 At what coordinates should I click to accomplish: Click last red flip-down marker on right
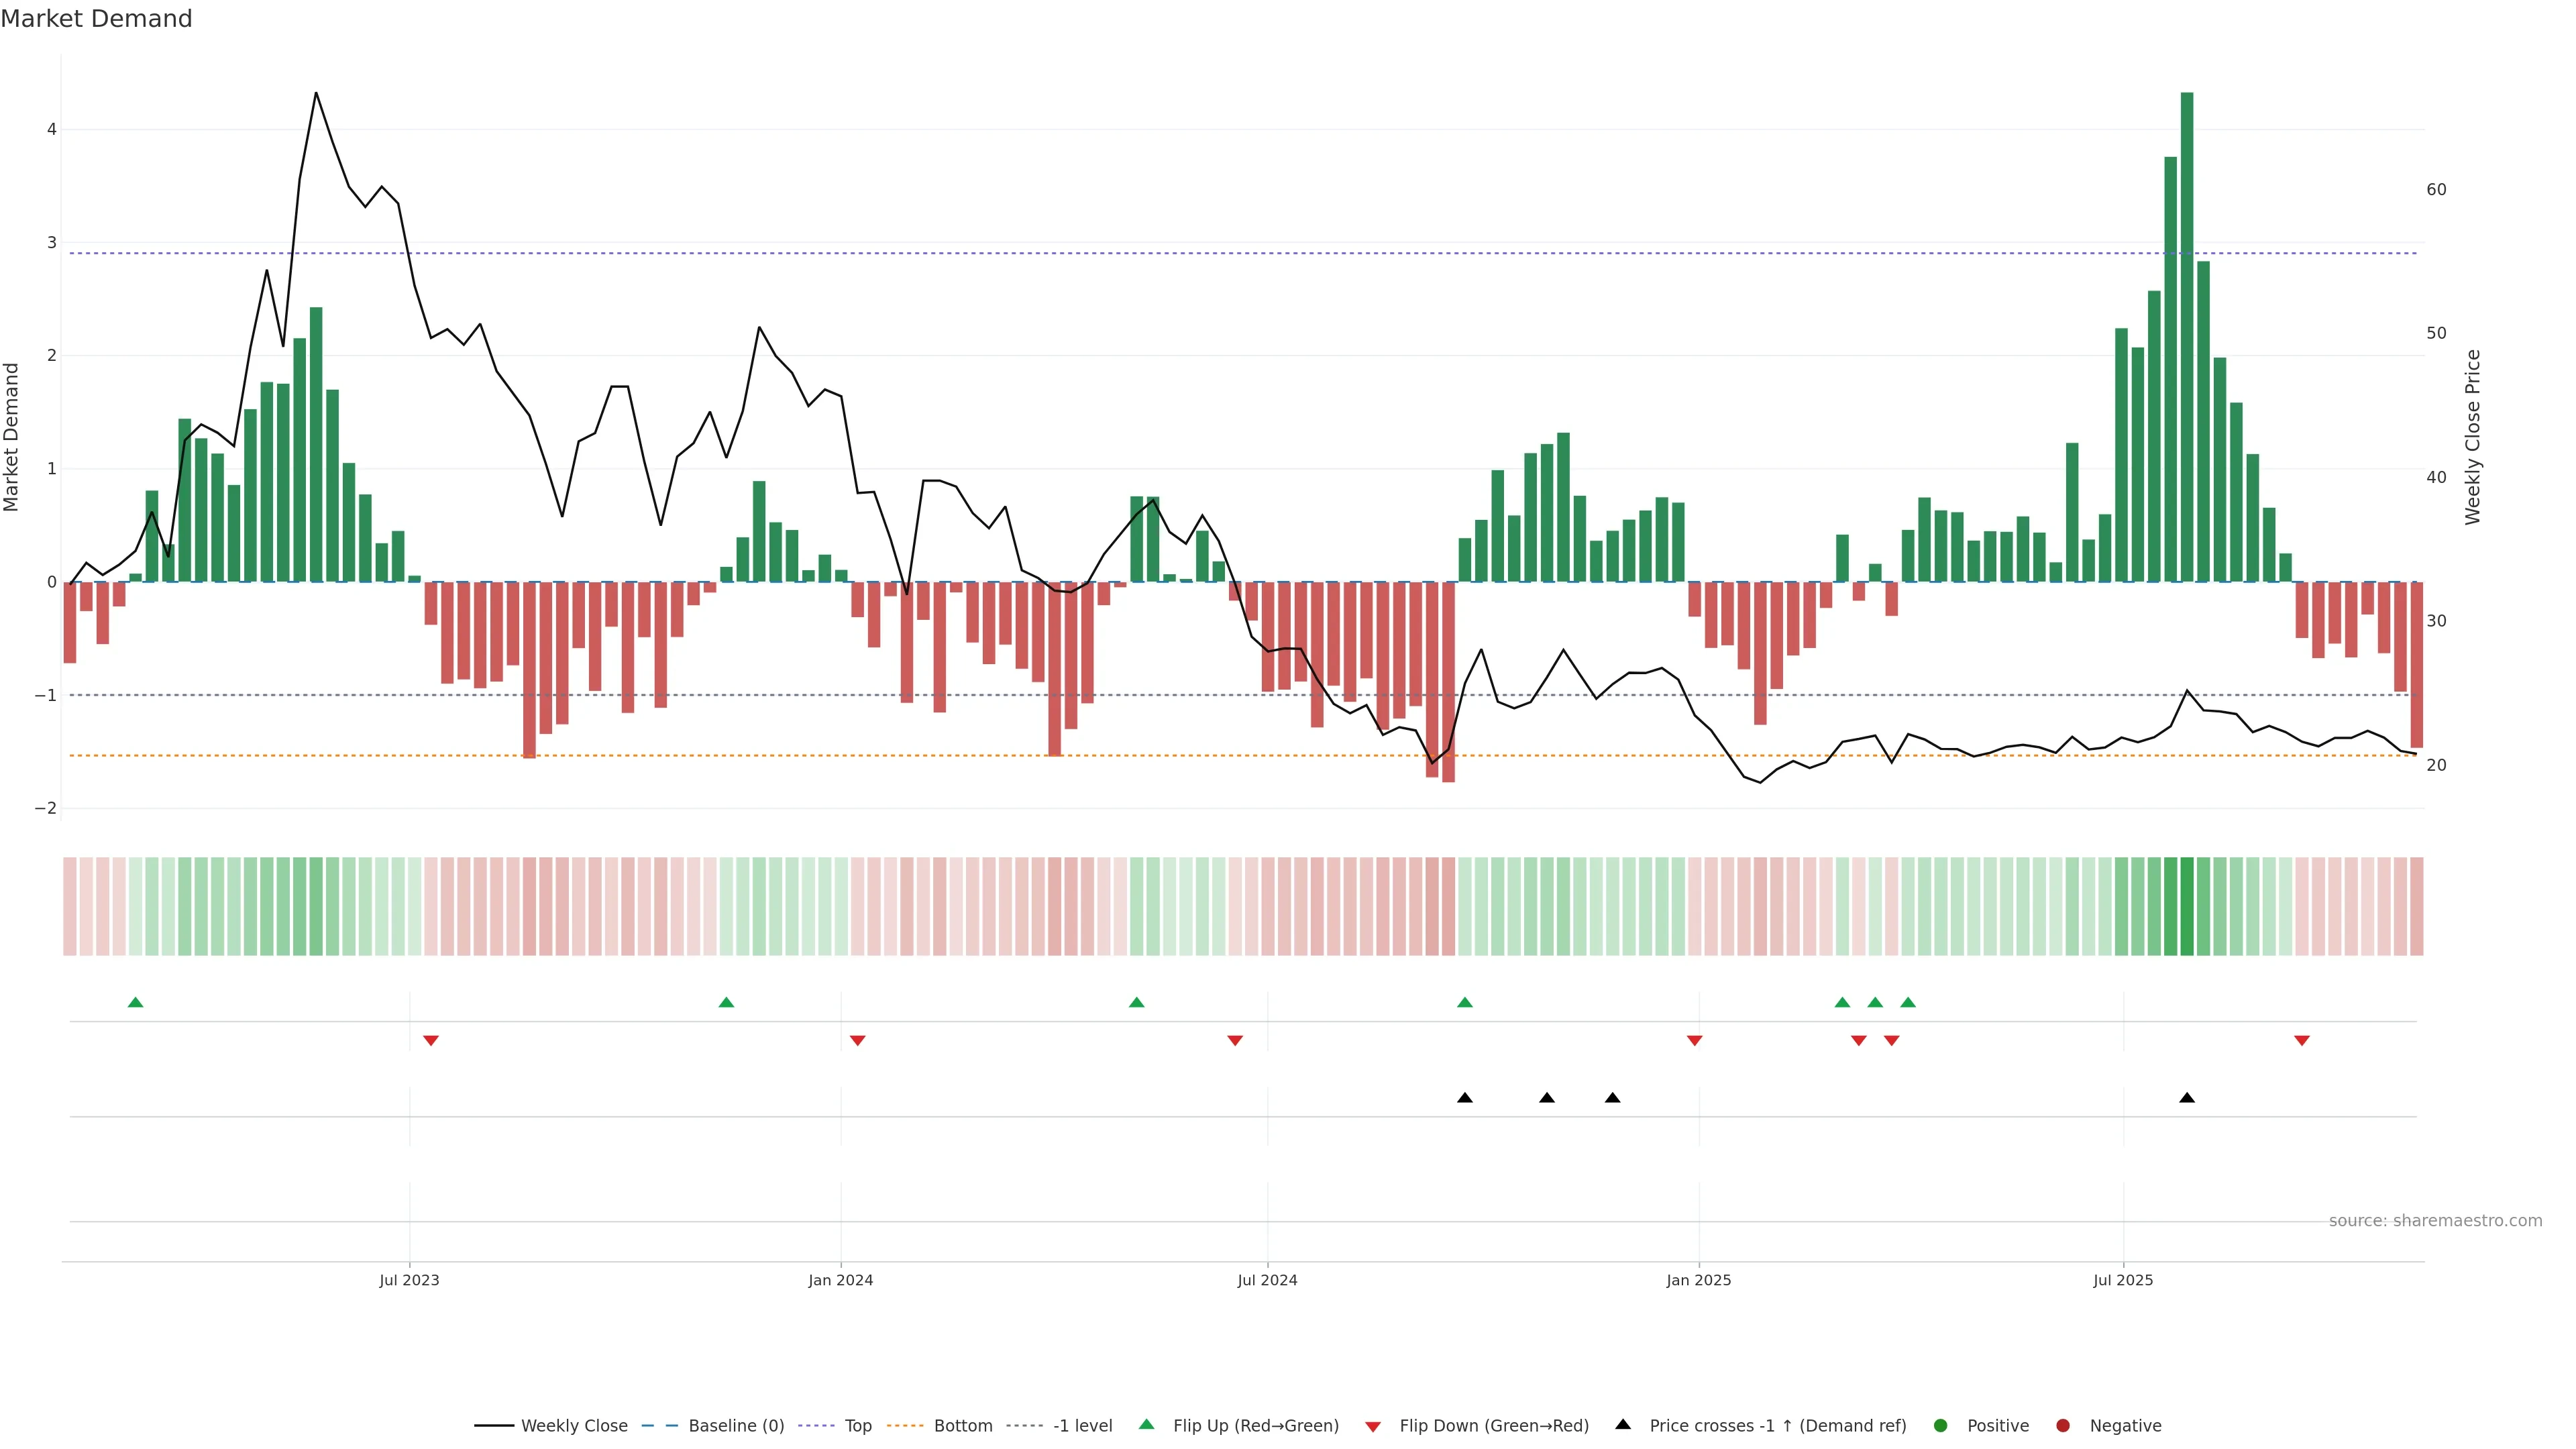coord(2302,1041)
